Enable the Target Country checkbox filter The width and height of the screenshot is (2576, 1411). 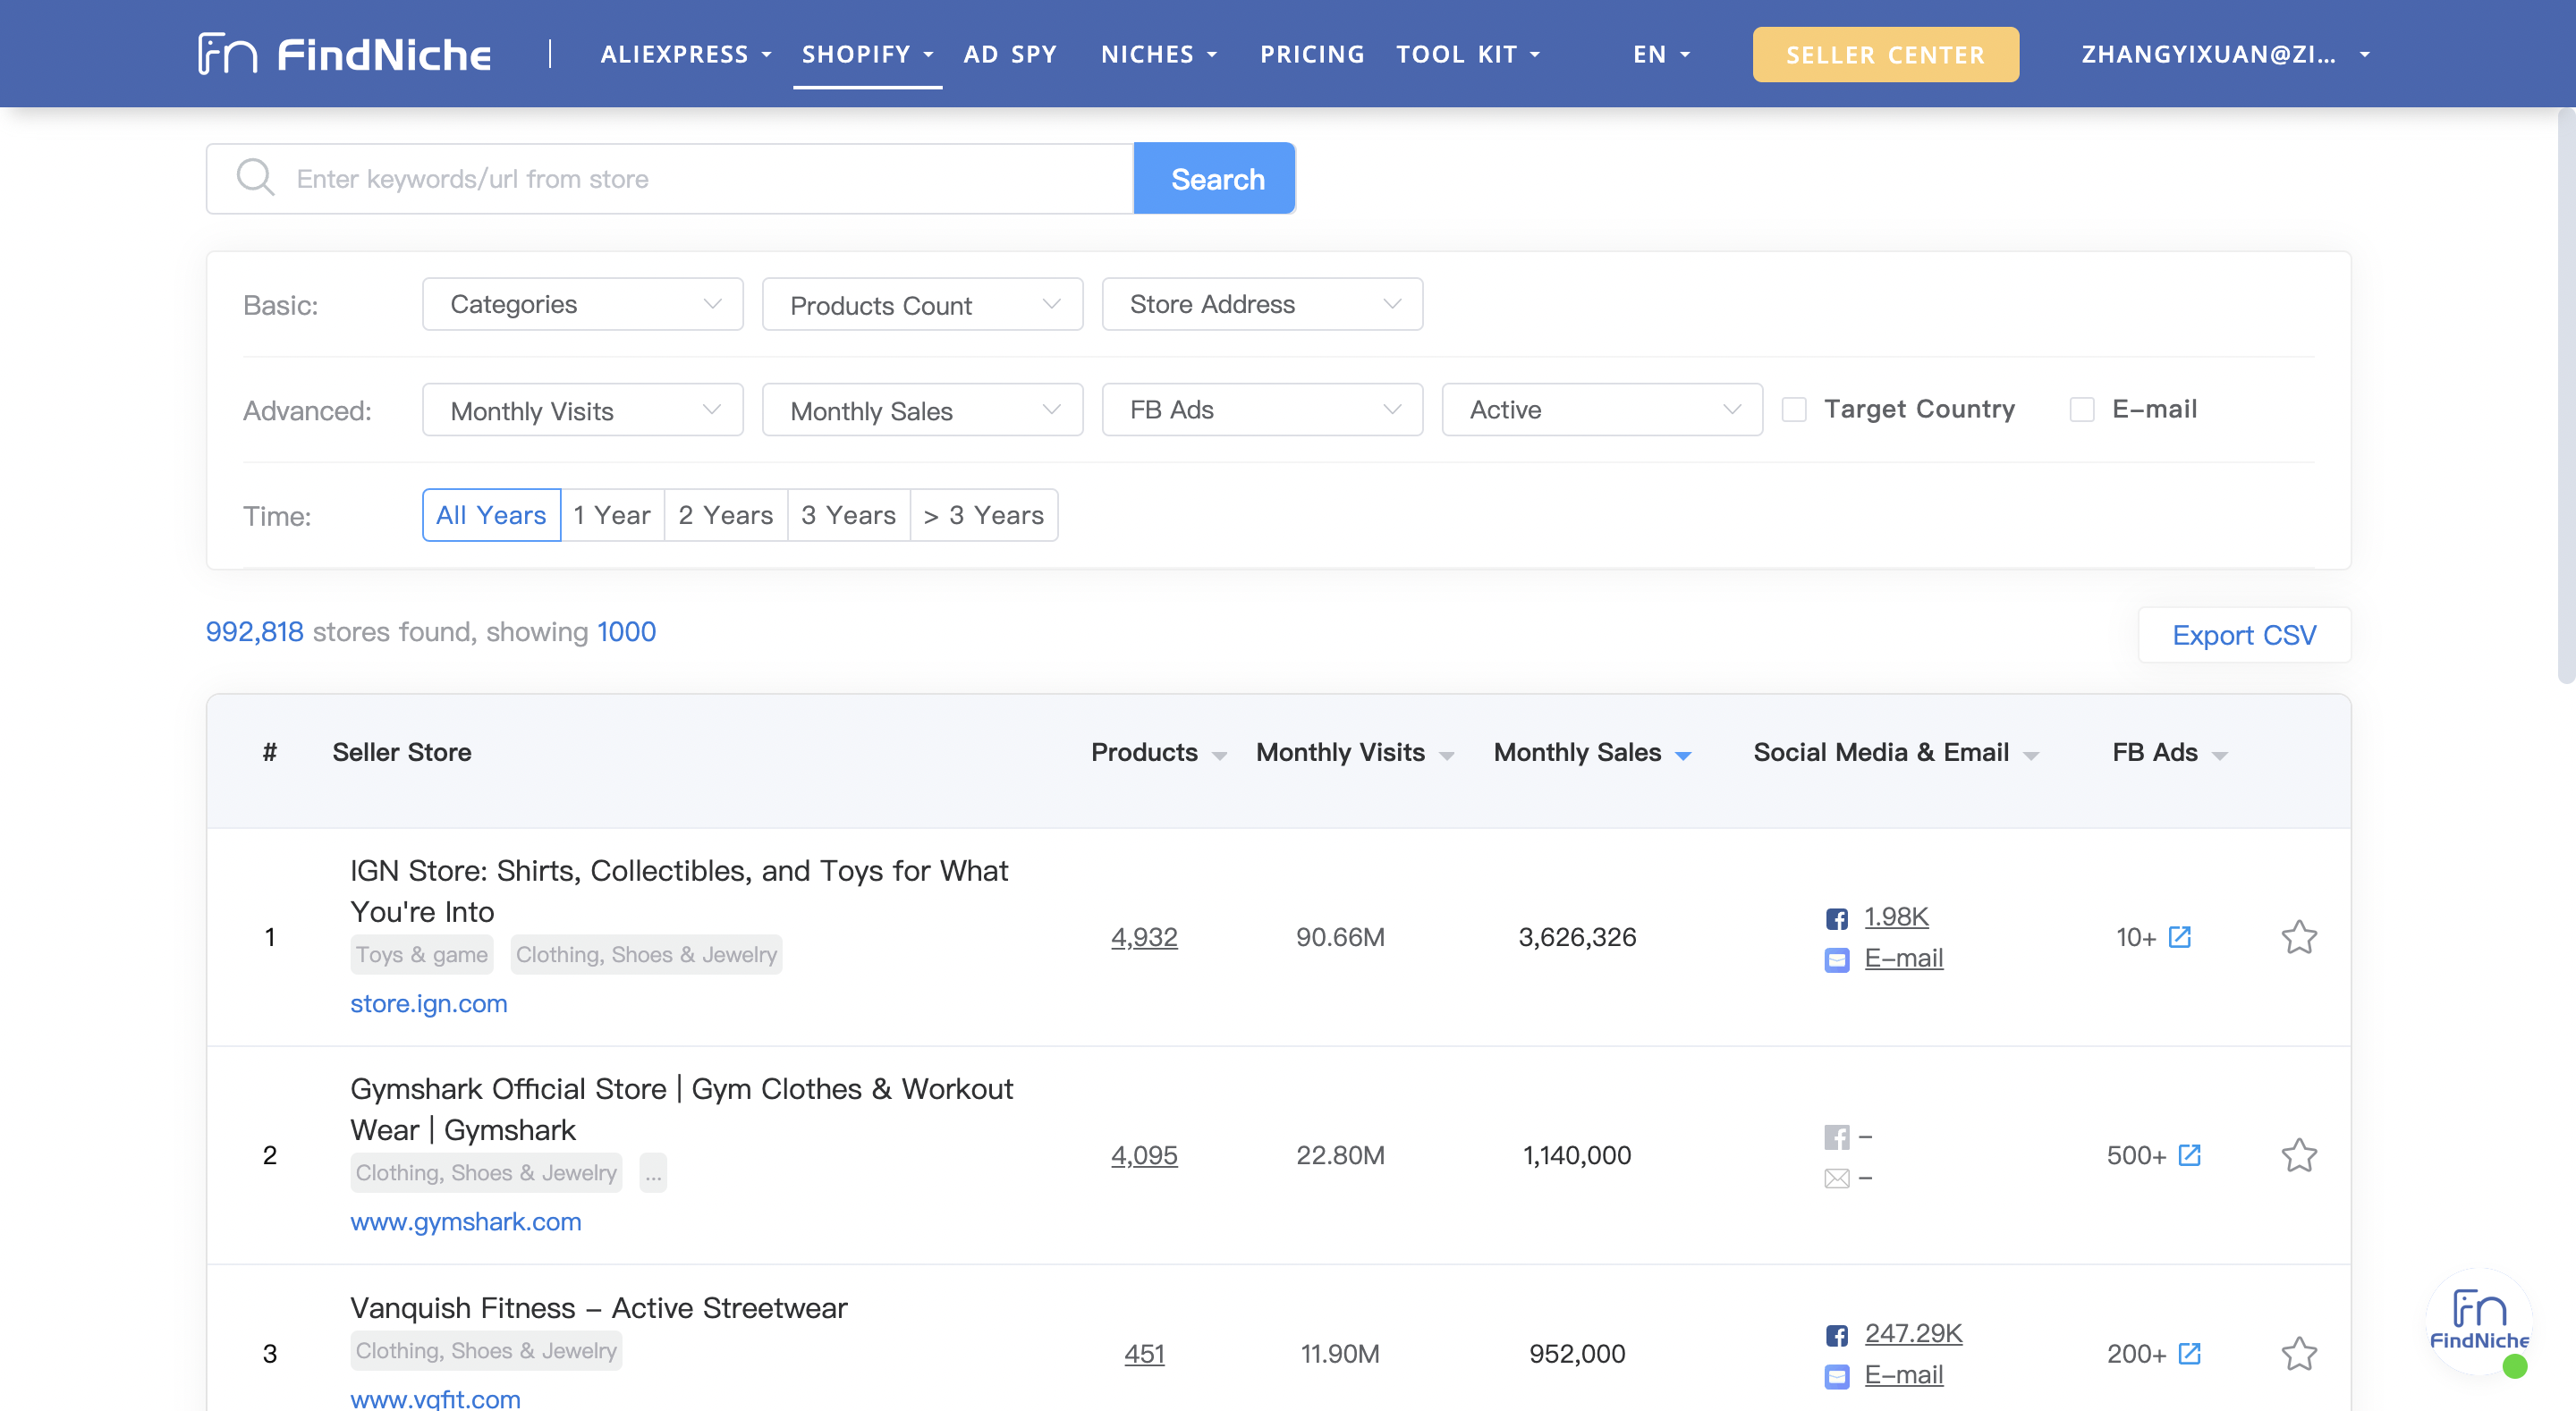pyautogui.click(x=1795, y=410)
